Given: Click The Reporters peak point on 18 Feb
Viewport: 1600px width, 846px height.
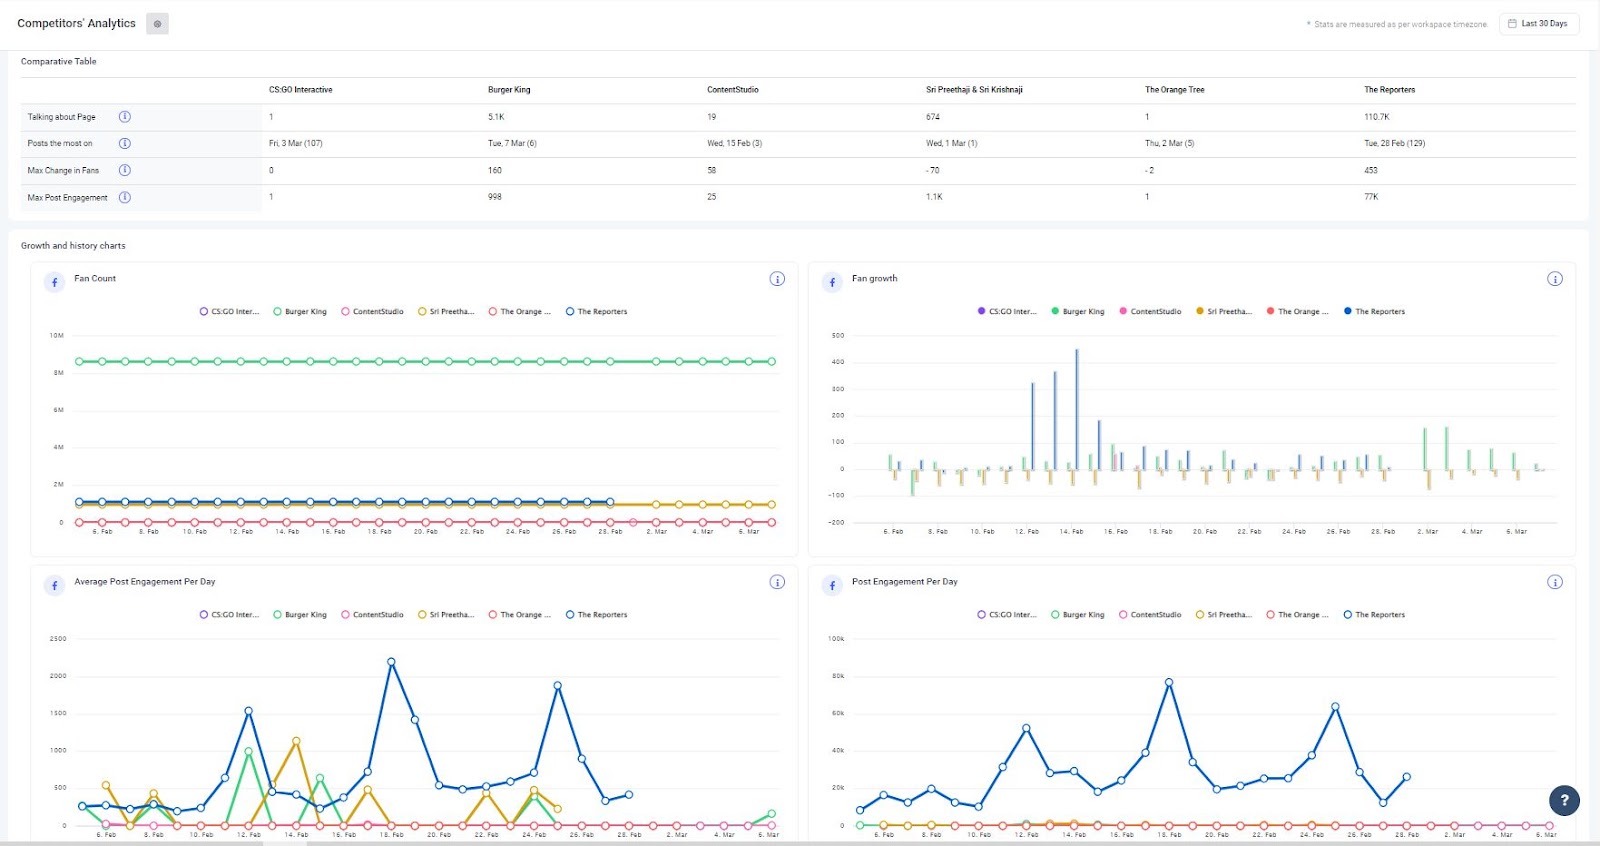Looking at the screenshot, I should coord(391,662).
